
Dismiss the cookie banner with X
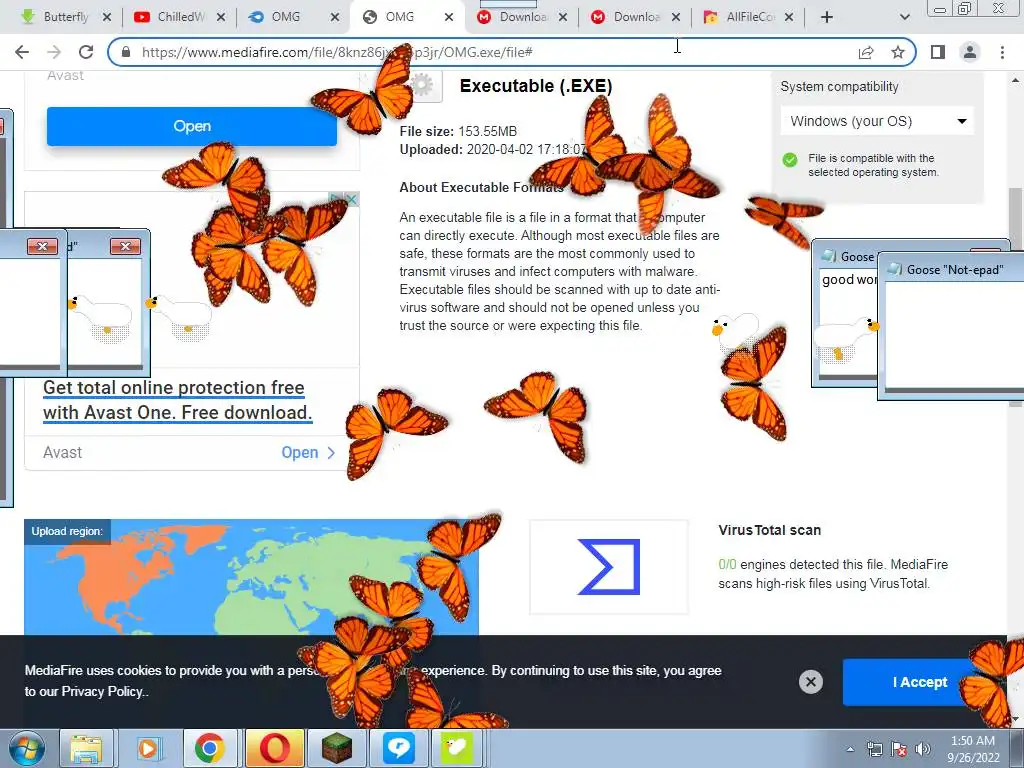[x=810, y=682]
